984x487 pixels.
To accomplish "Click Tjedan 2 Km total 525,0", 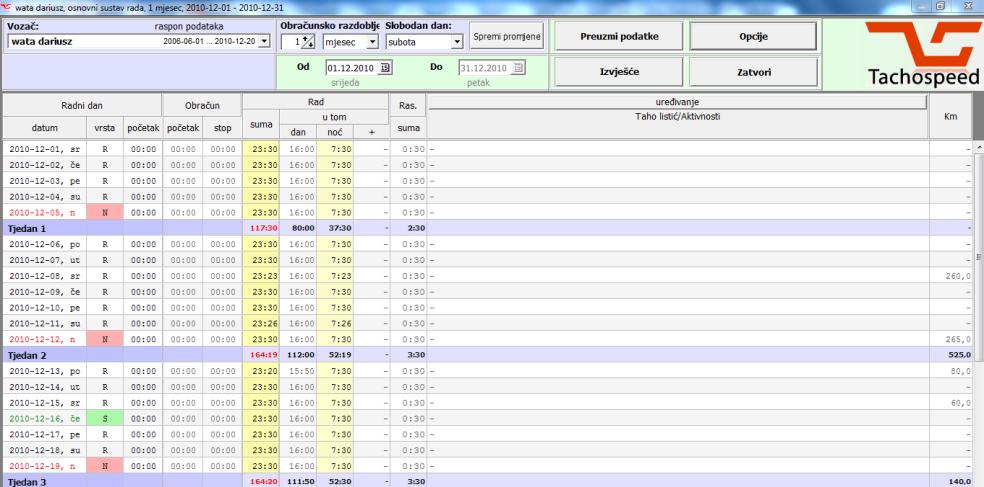I will coord(958,355).
